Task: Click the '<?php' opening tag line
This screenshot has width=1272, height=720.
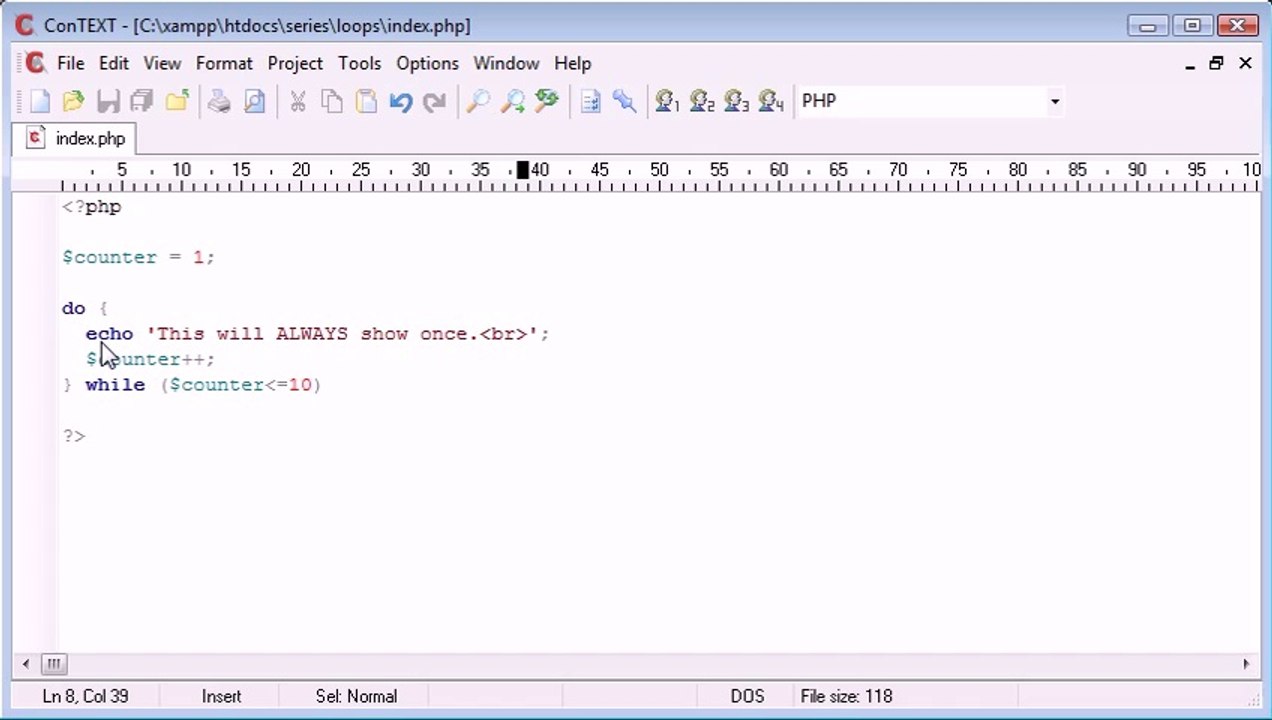Action: 91,207
